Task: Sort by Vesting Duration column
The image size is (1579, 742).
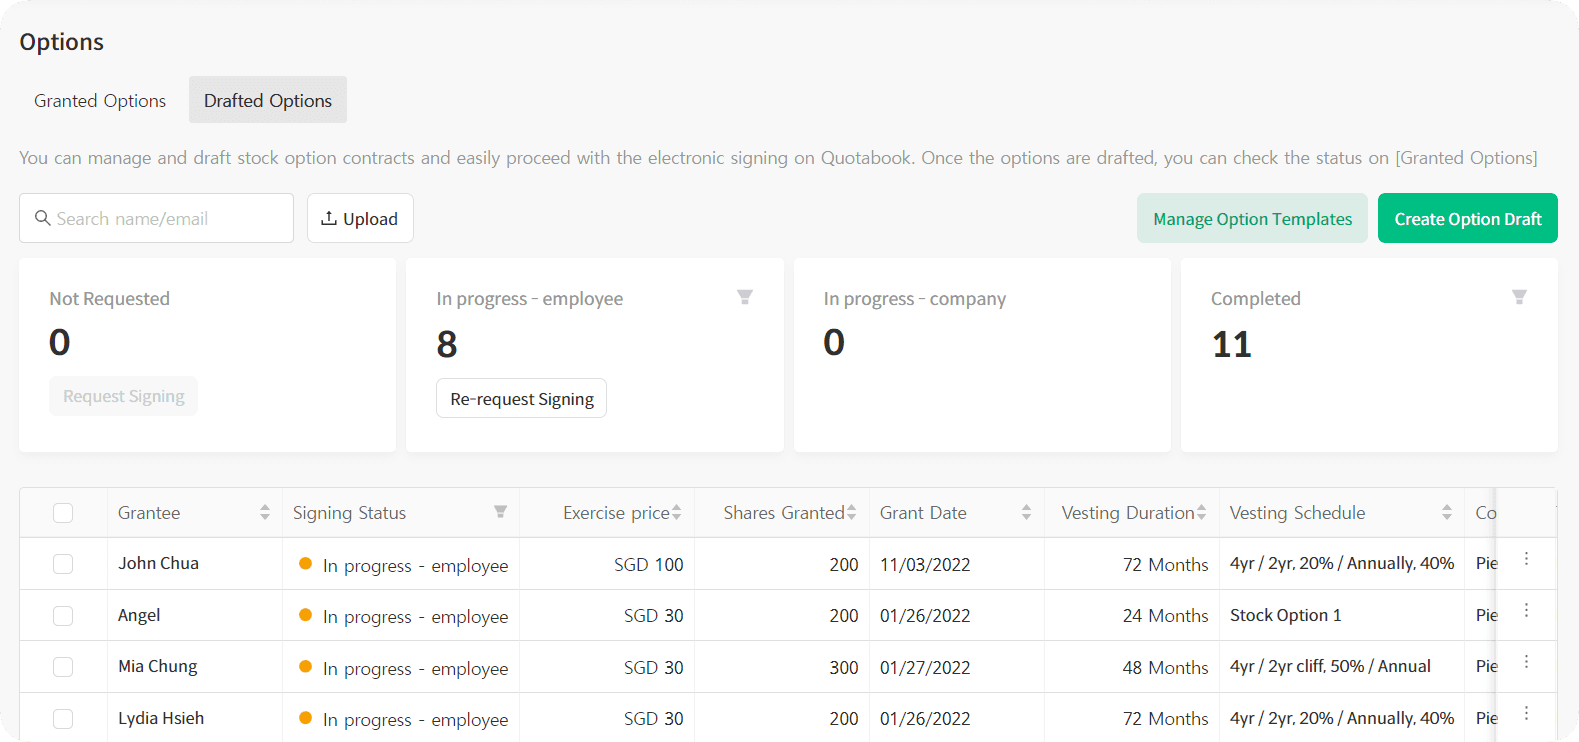Action: 1201,512
